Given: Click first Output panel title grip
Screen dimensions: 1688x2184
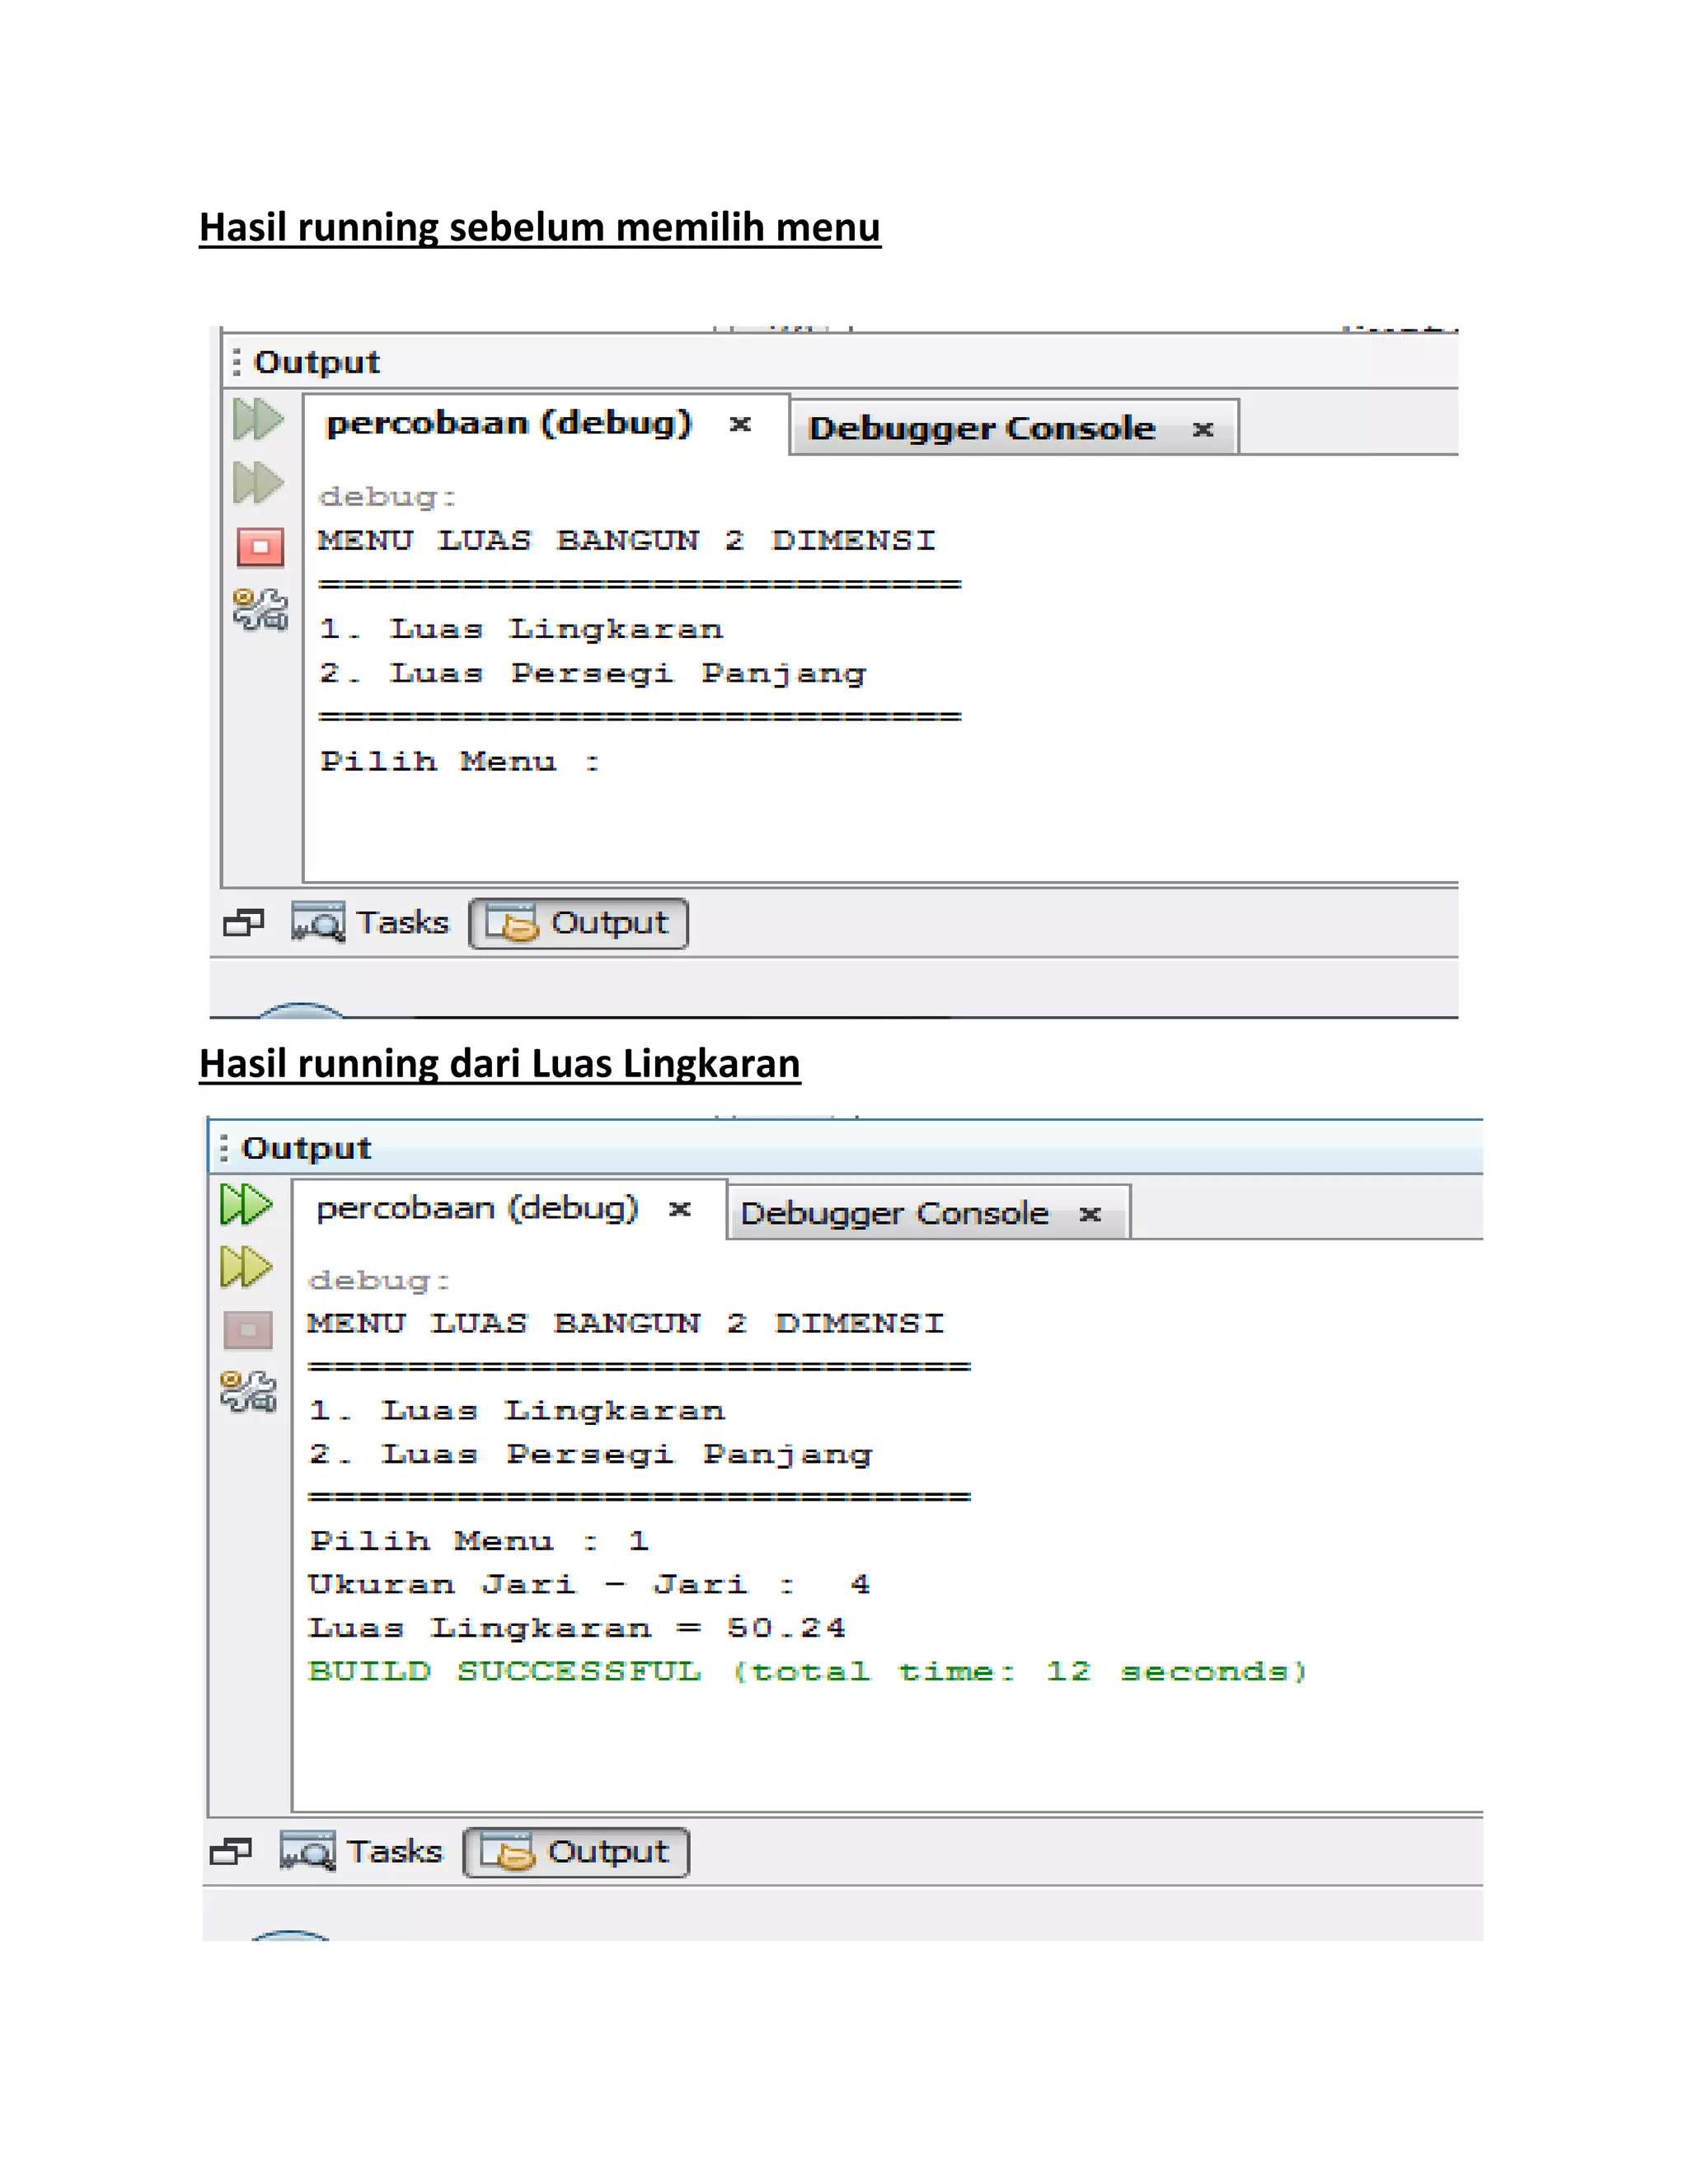Looking at the screenshot, I should (x=236, y=361).
